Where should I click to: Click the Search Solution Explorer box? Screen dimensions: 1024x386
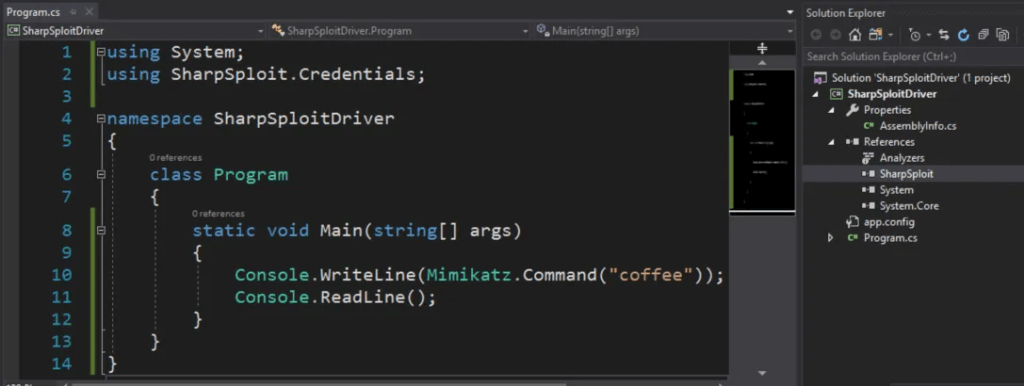[912, 57]
